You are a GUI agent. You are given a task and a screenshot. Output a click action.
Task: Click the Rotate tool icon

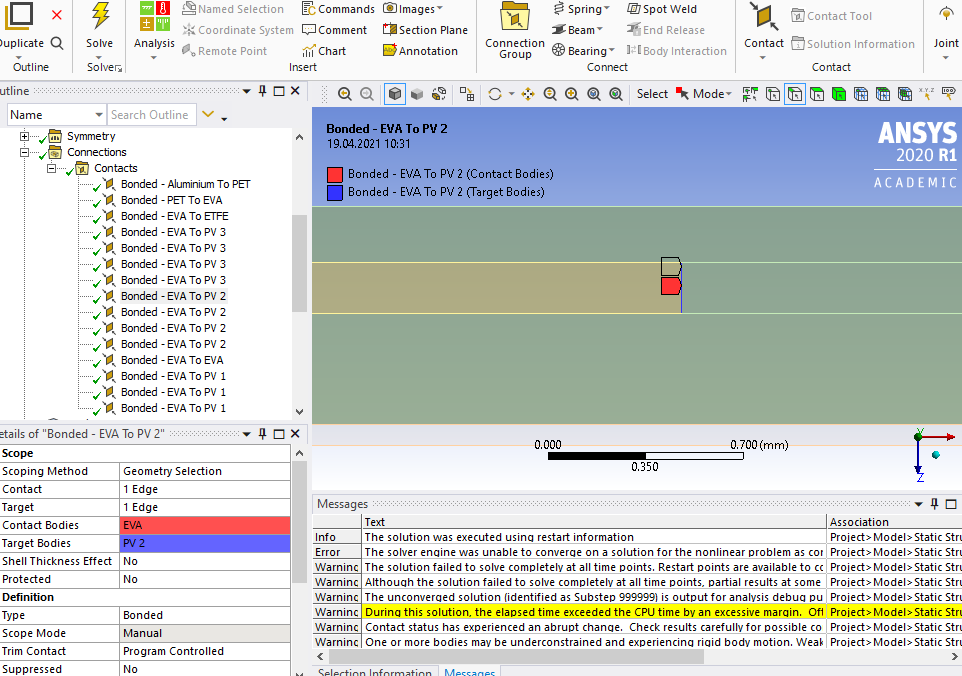coord(495,94)
